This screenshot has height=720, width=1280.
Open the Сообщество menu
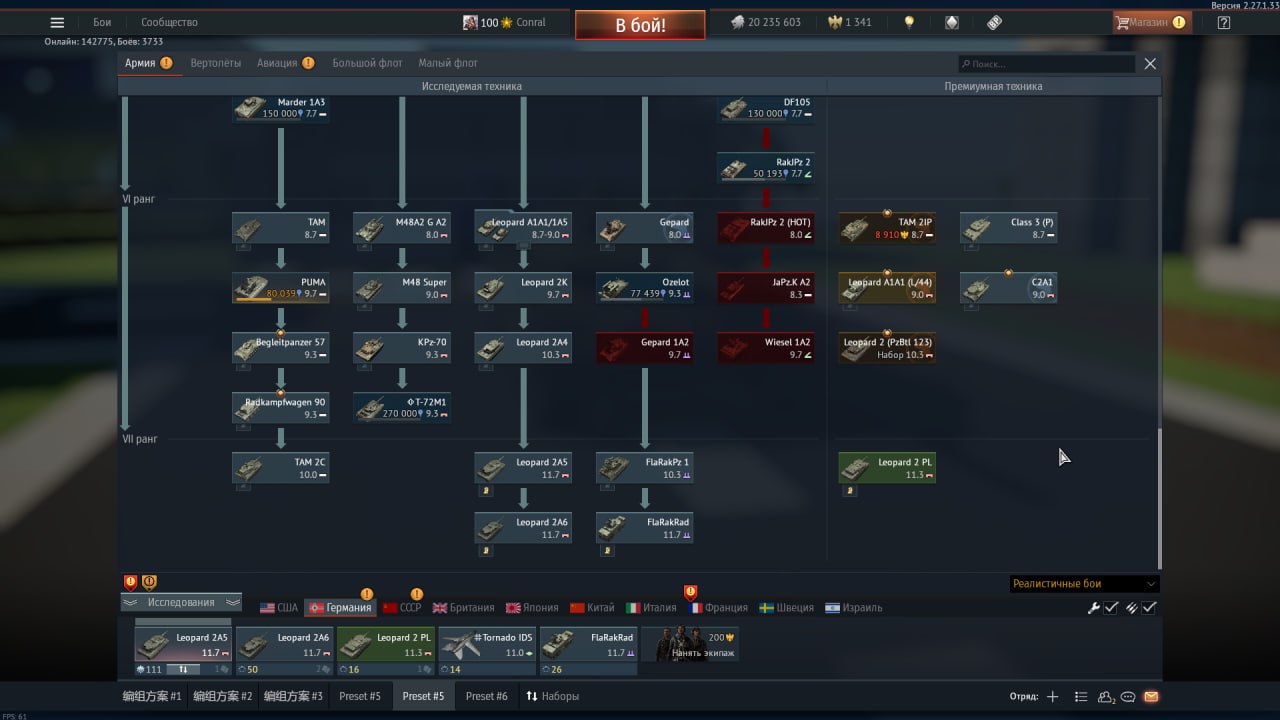pos(169,22)
